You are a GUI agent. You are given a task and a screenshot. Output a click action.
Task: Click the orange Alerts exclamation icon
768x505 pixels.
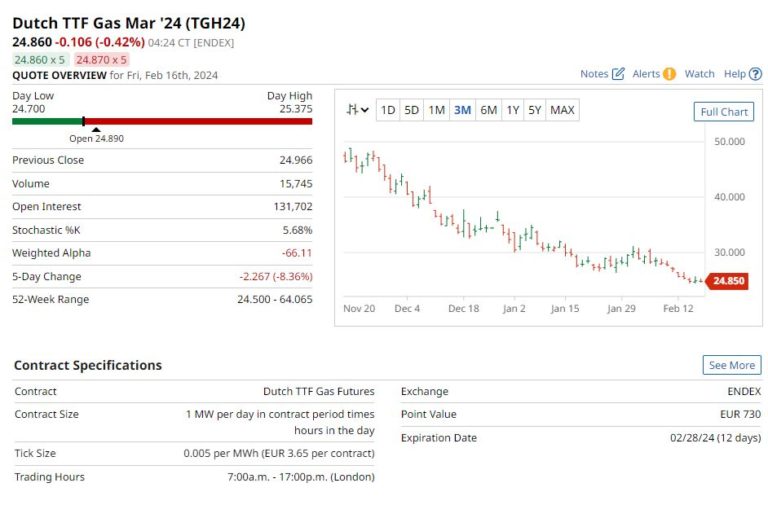pyautogui.click(x=669, y=74)
